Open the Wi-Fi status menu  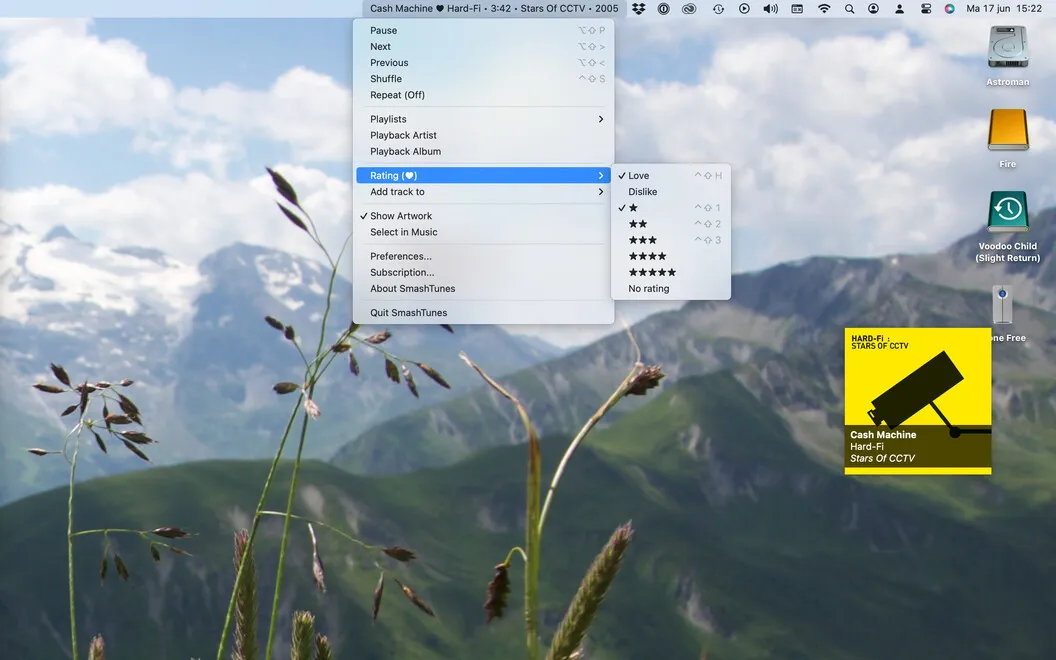click(824, 9)
